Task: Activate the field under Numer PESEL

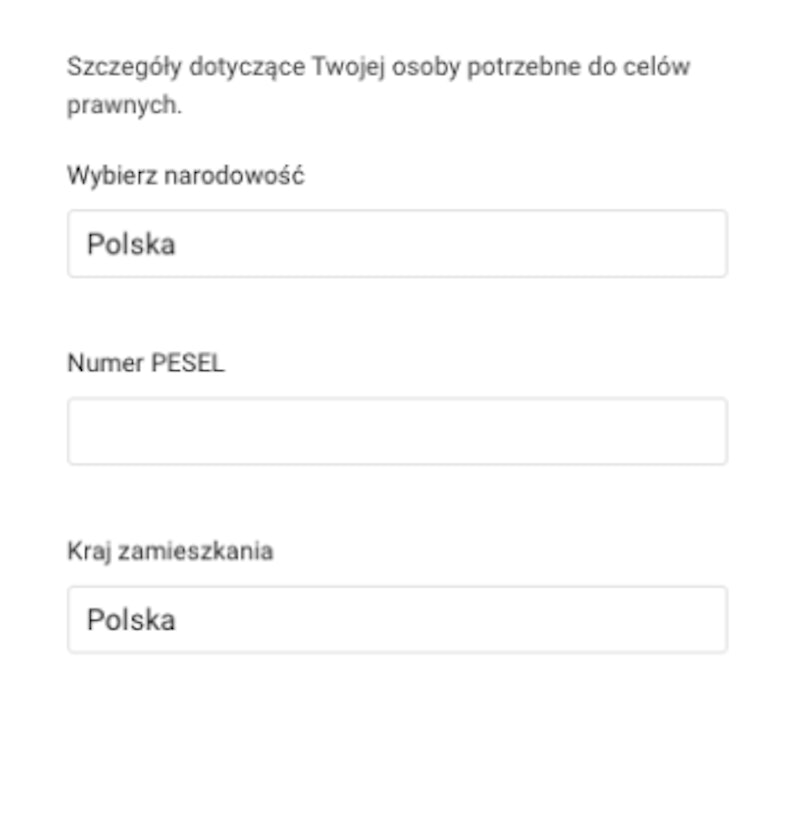Action: tap(397, 432)
